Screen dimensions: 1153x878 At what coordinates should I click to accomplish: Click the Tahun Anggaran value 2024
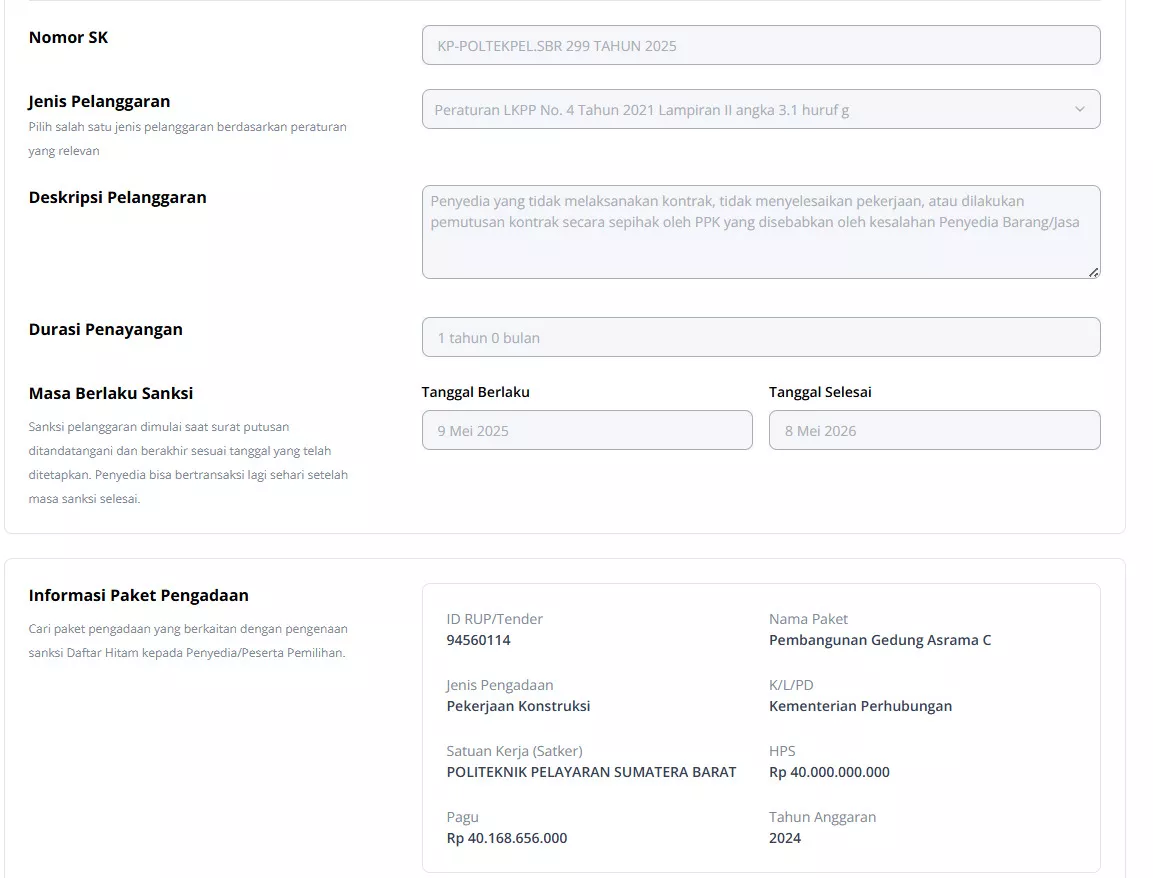[x=785, y=838]
